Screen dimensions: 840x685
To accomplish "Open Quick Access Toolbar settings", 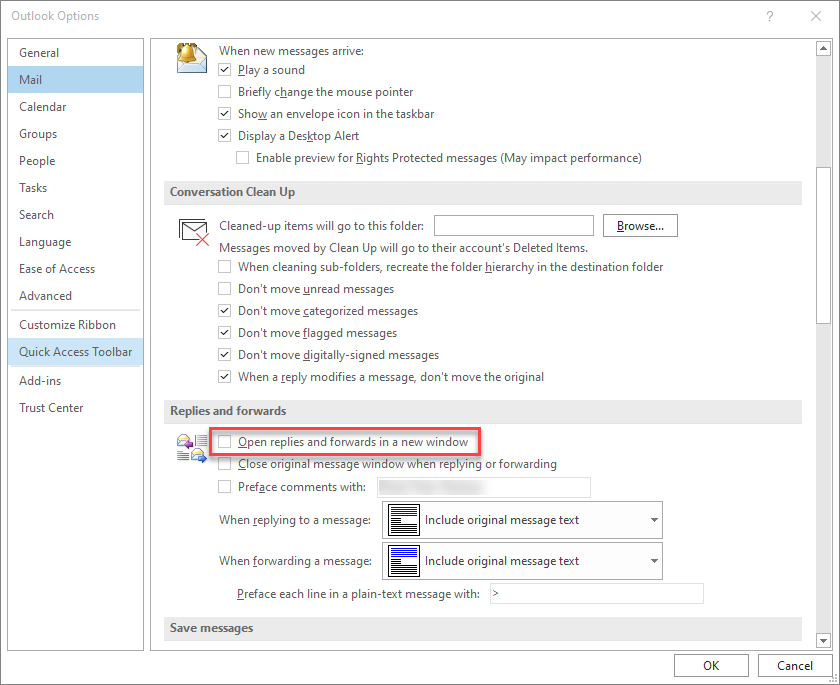I will [76, 352].
